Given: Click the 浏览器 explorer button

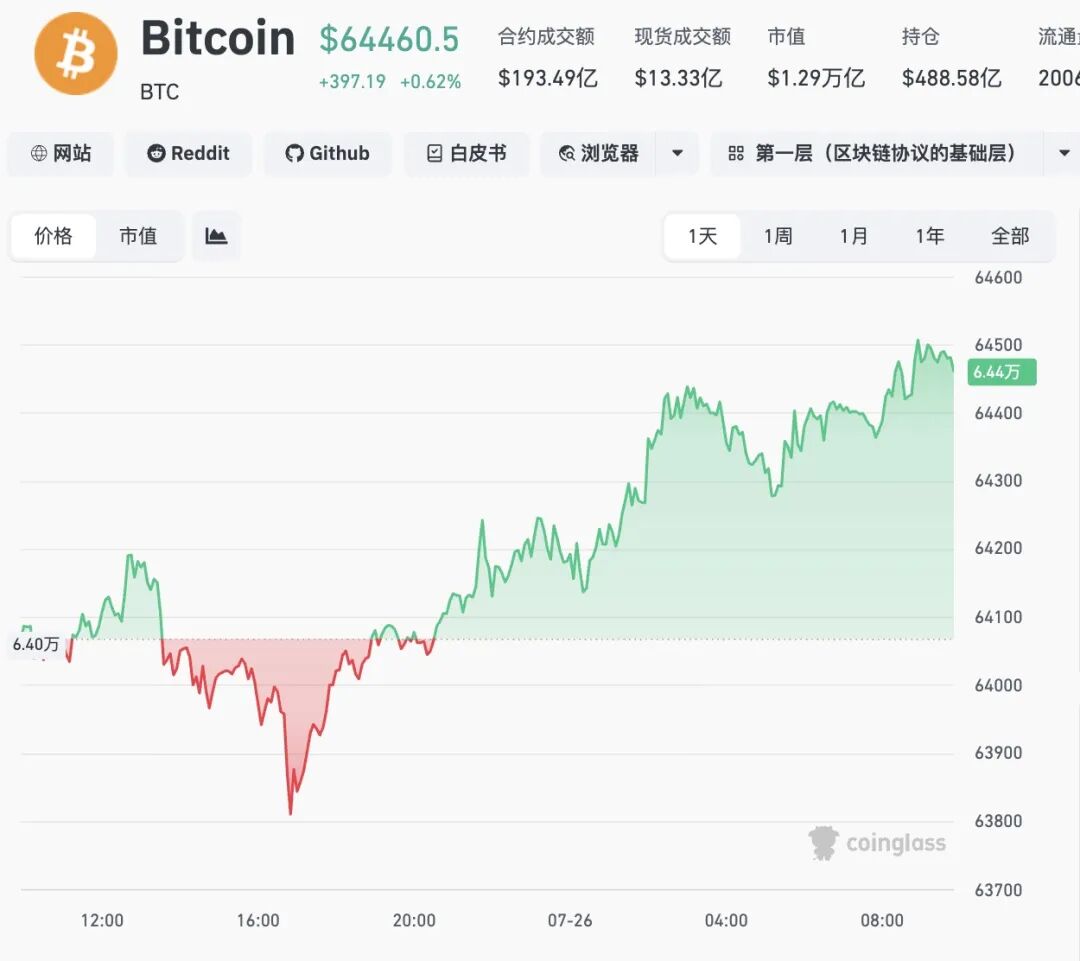Looking at the screenshot, I should (x=599, y=153).
